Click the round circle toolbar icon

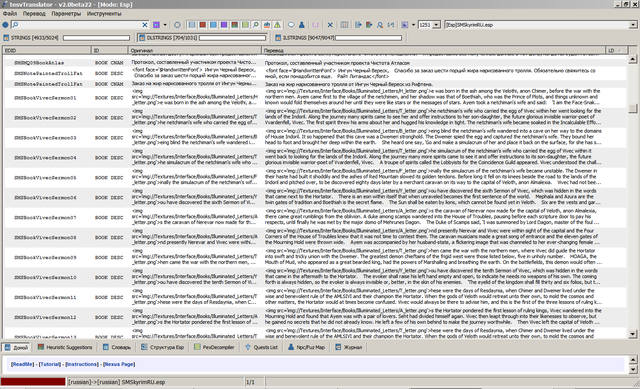177,25
